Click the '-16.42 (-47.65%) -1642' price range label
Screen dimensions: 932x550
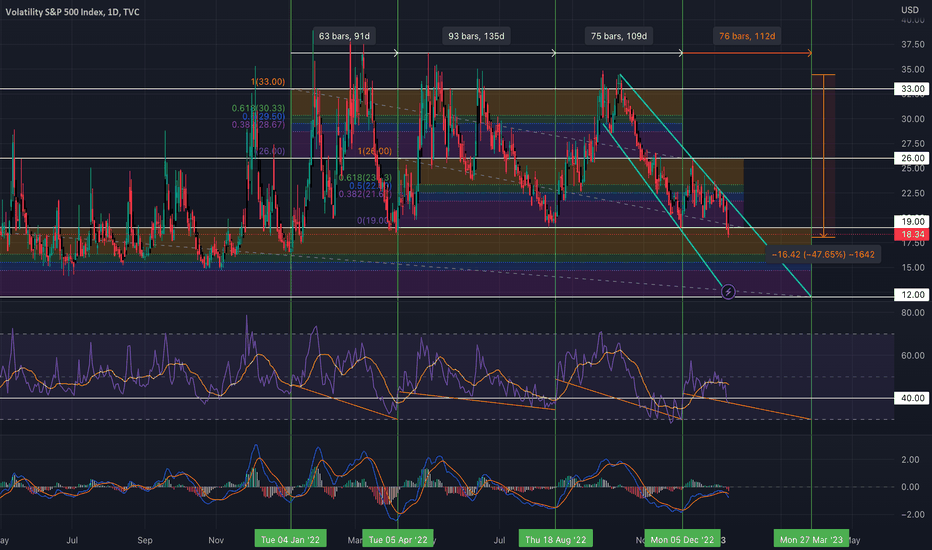pyautogui.click(x=823, y=254)
